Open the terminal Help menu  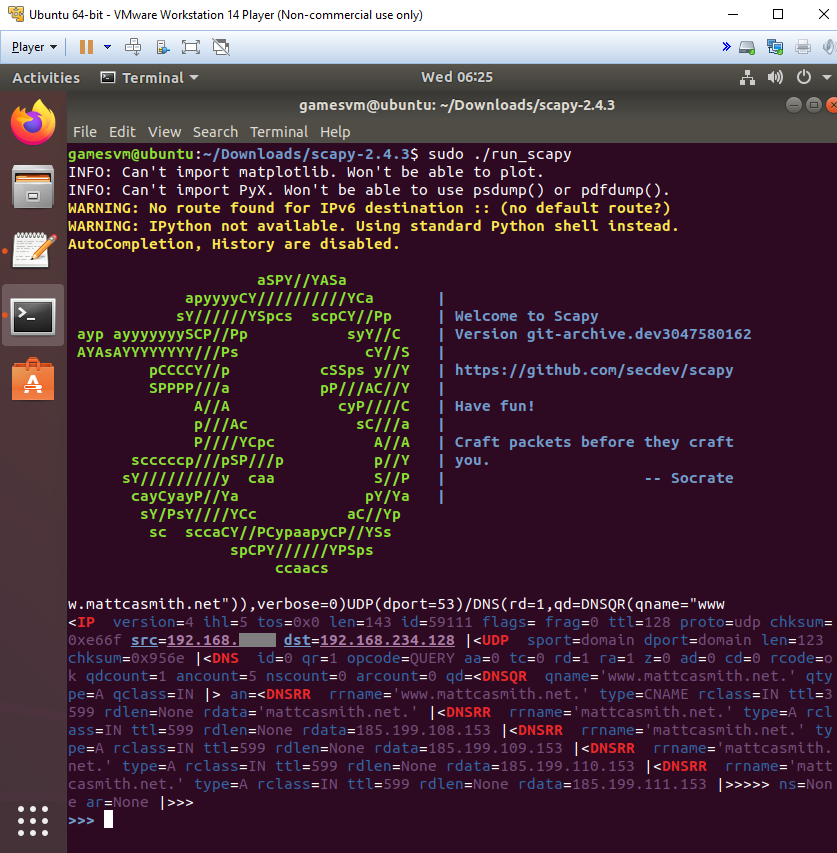tap(335, 132)
